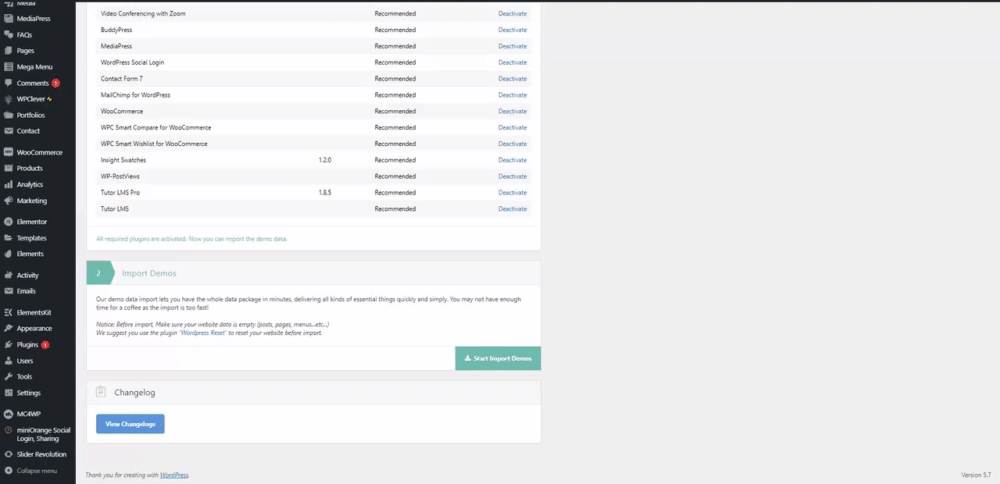This screenshot has height=484, width=1000.
Task: Deactivate WordPress Social Login plugin
Action: click(x=513, y=62)
